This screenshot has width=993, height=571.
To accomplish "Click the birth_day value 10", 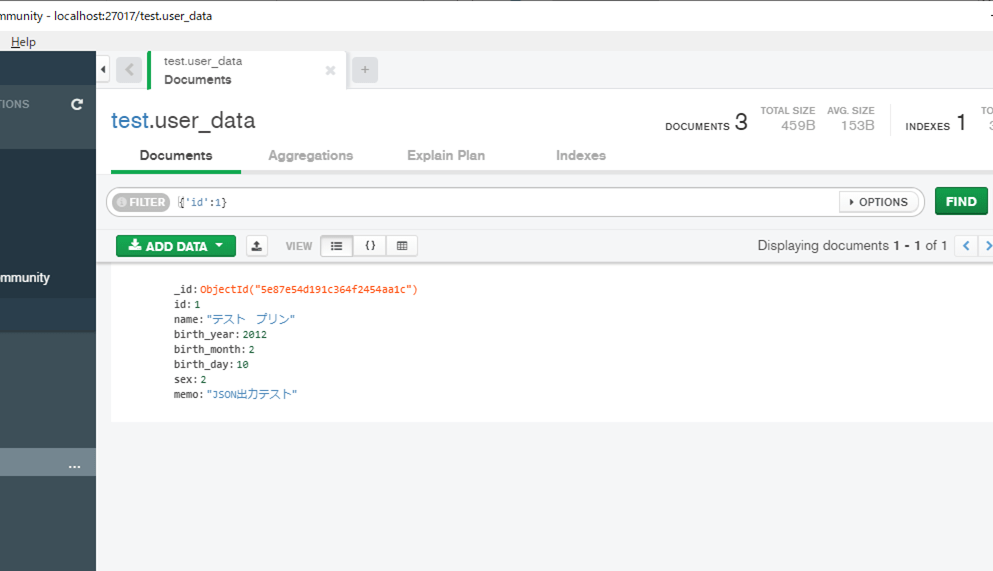I will (x=243, y=365).
